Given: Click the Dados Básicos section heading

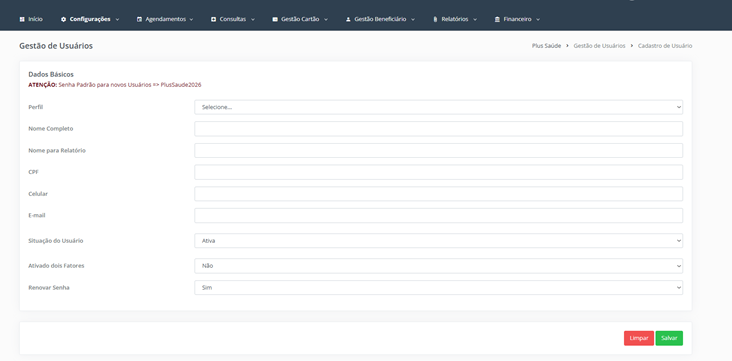Looking at the screenshot, I should pyautogui.click(x=51, y=74).
